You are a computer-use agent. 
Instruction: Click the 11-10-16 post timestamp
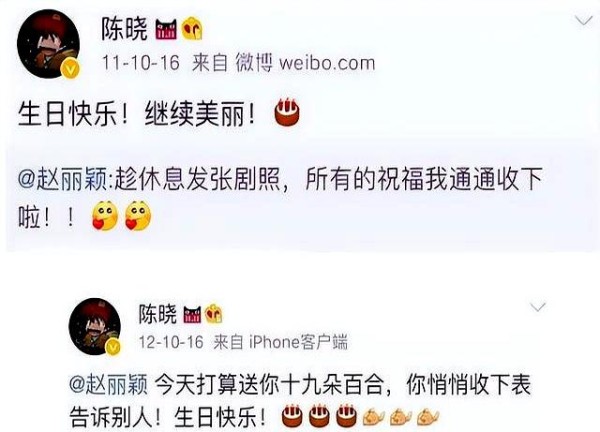point(140,63)
